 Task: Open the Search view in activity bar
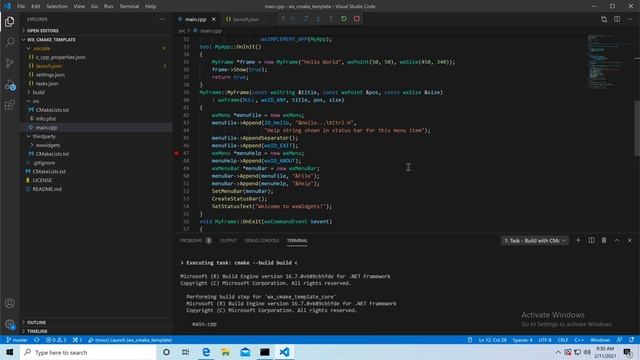click(9, 42)
